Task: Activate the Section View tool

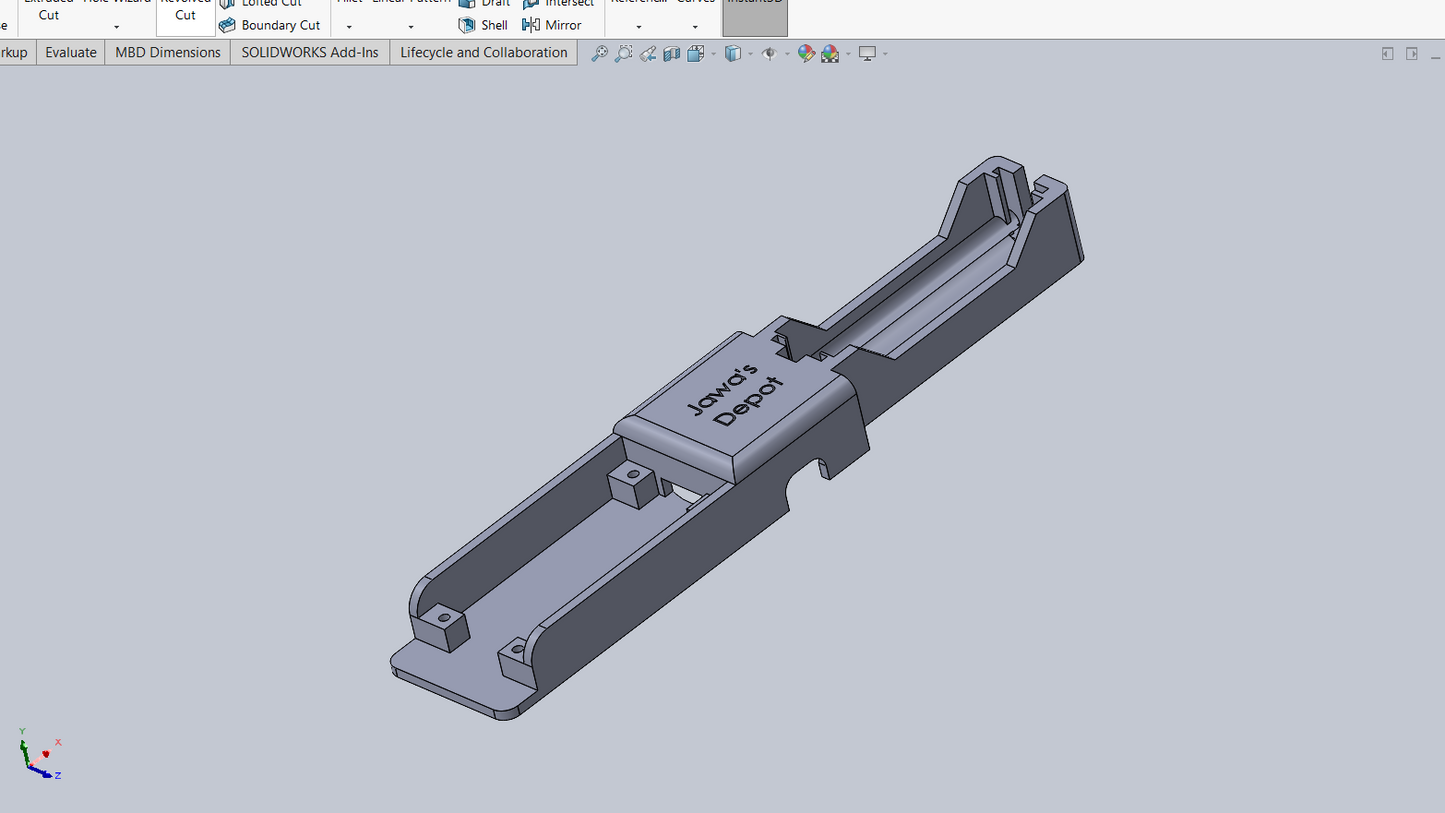Action: pos(671,54)
